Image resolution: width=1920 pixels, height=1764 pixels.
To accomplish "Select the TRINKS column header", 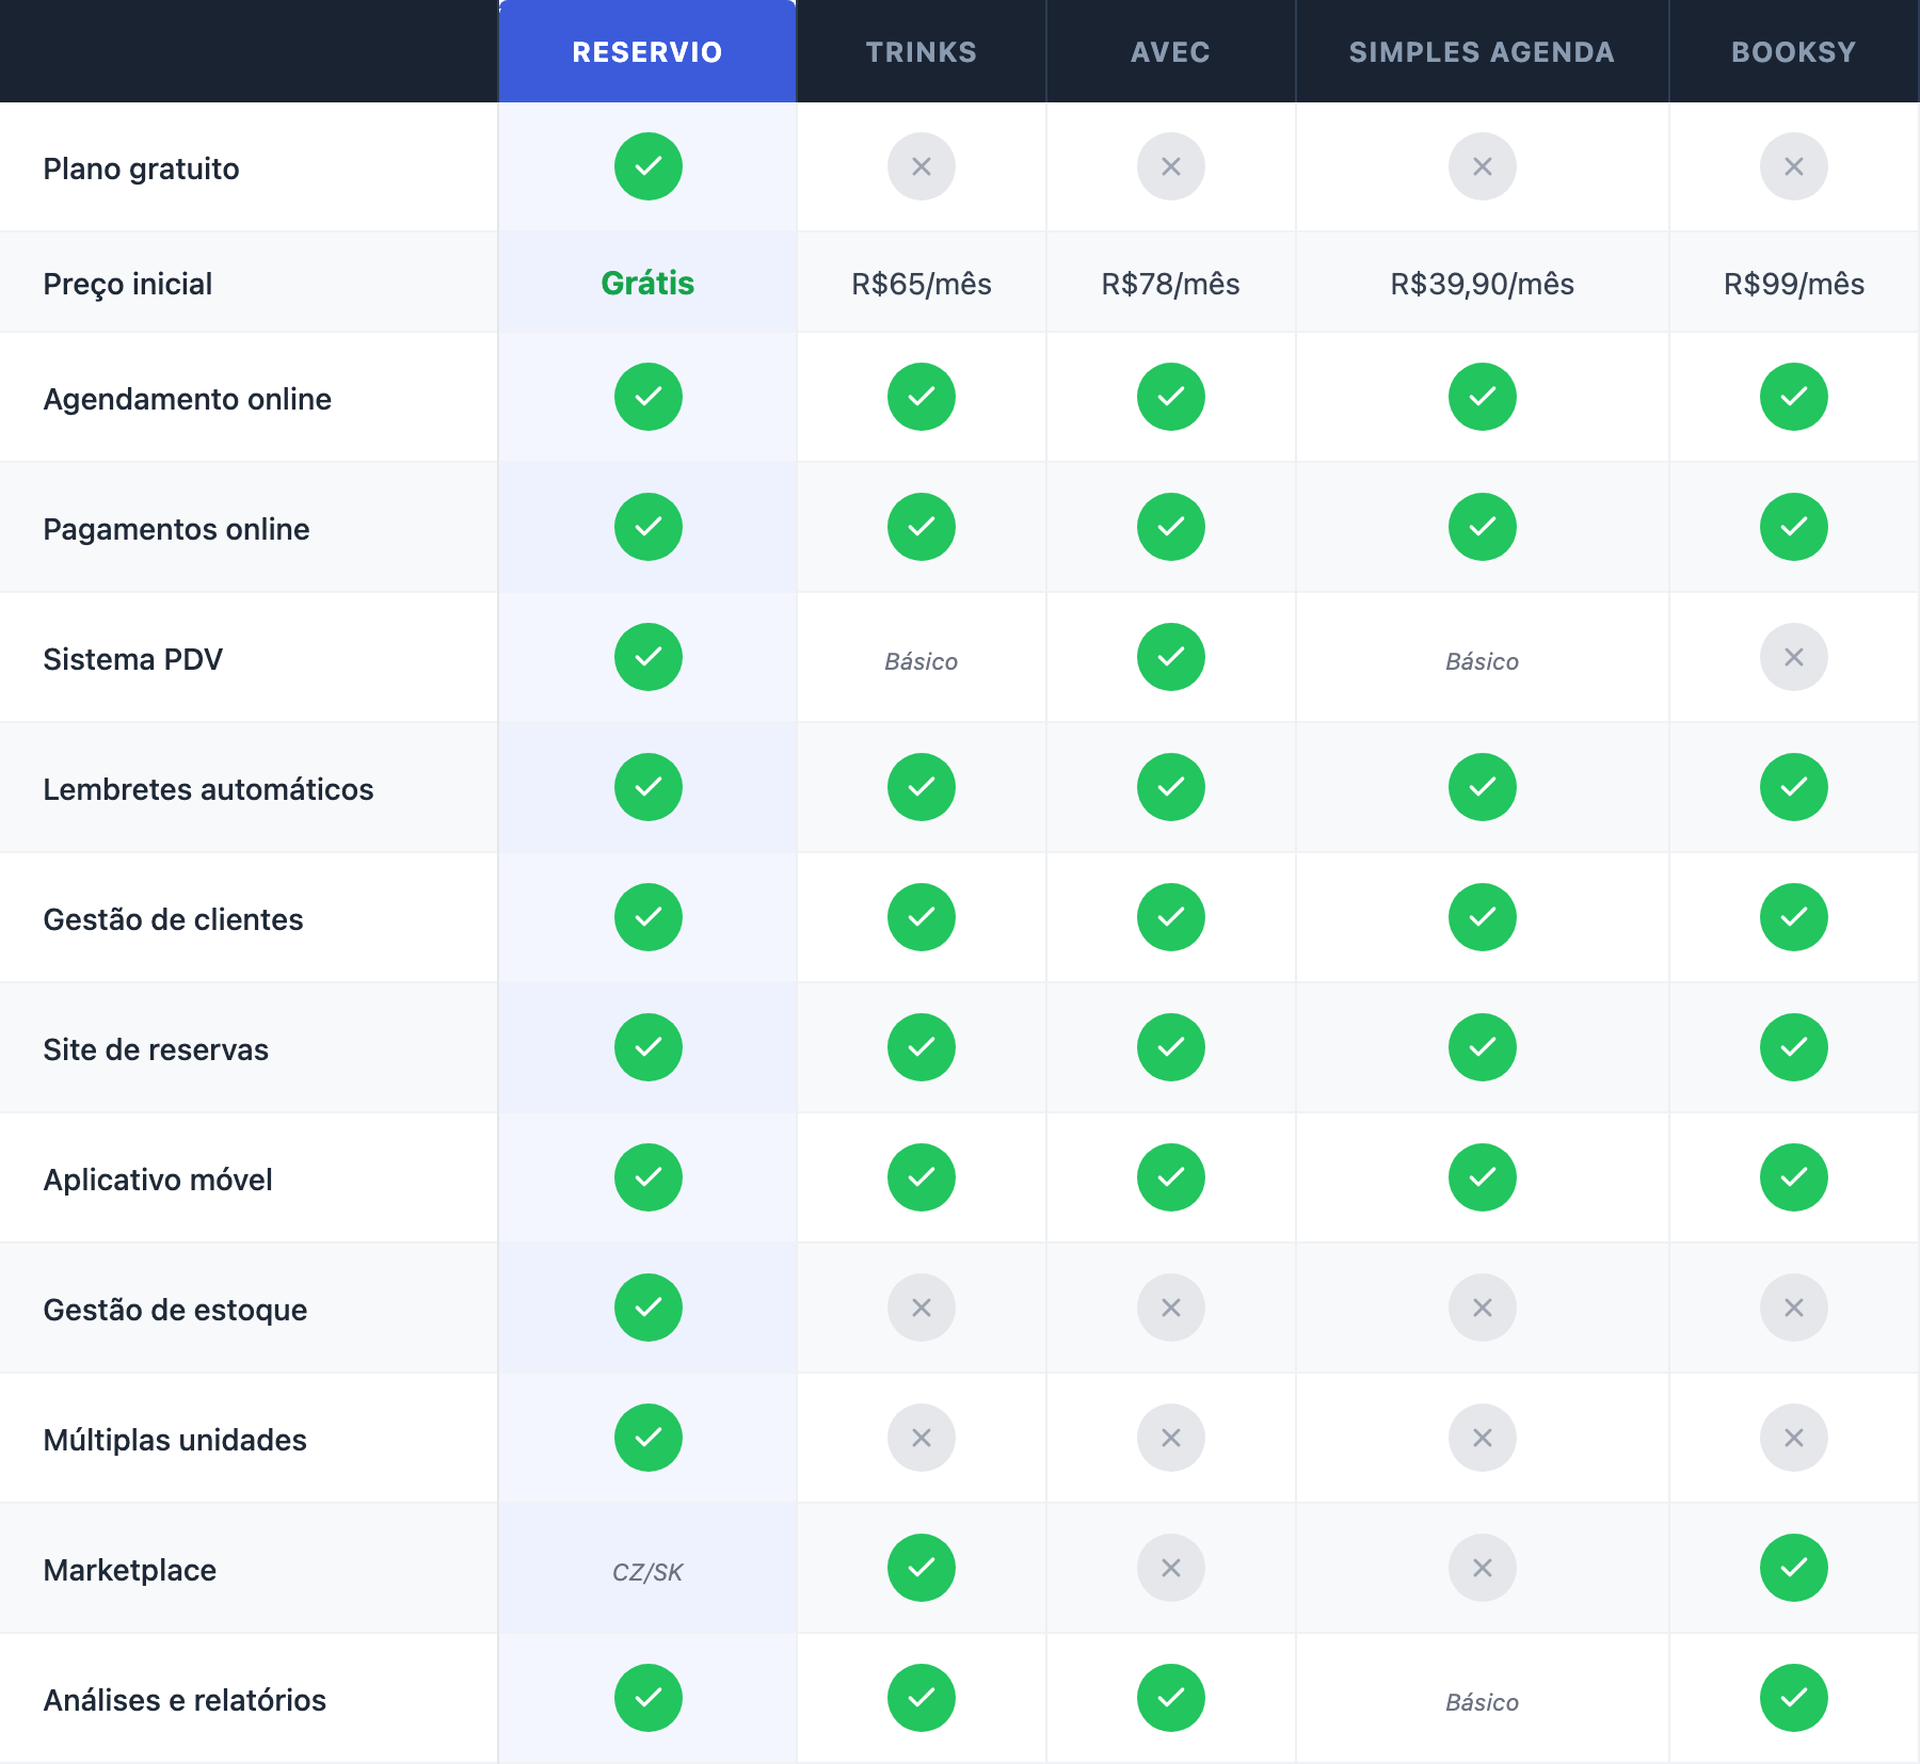I will point(921,52).
